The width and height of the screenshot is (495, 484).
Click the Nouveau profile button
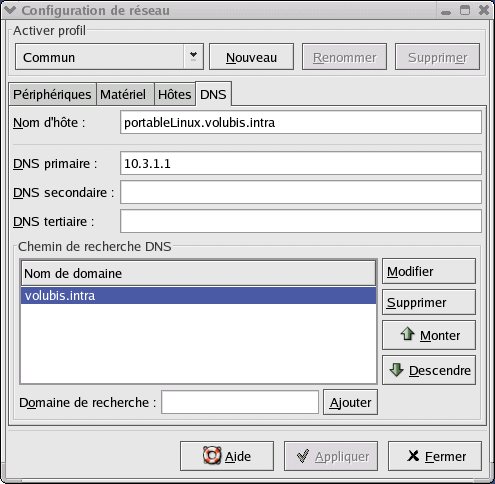coord(251,56)
